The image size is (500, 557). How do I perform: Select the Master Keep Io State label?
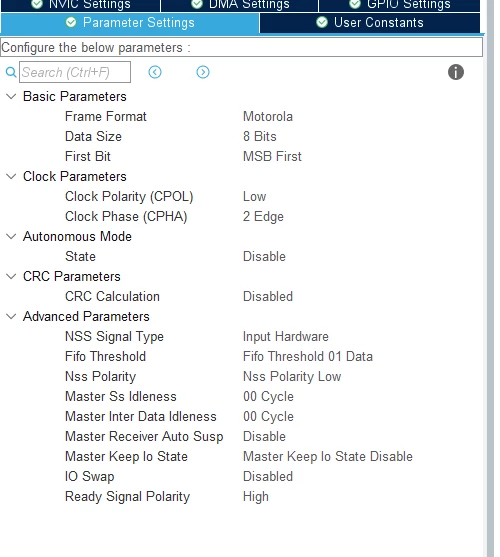click(126, 456)
